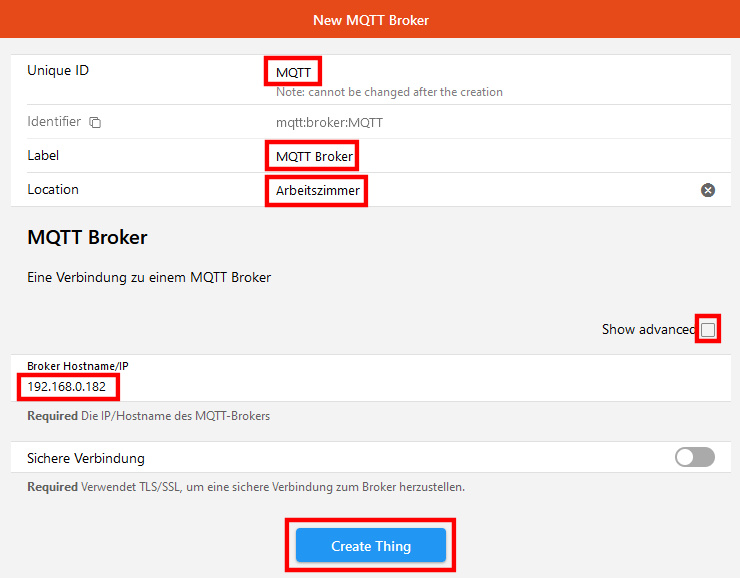
Task: Click the note about unchangeable Unique ID
Action: pyautogui.click(x=389, y=92)
